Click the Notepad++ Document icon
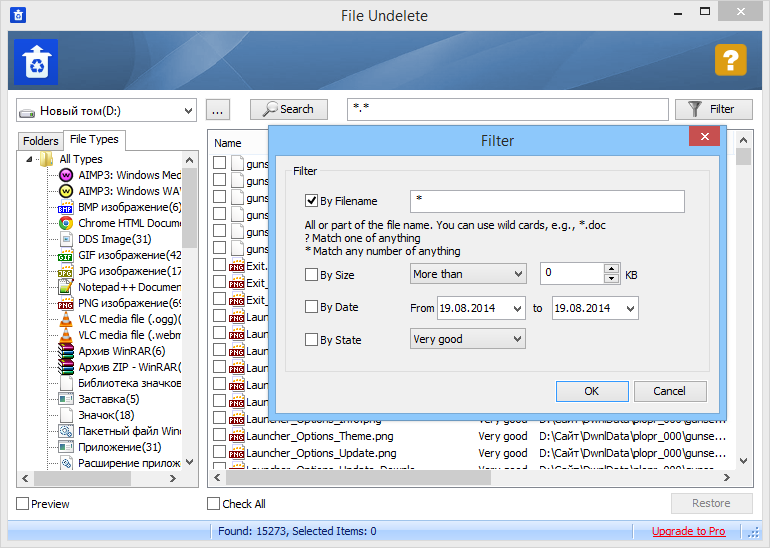770x548 pixels. click(x=66, y=287)
